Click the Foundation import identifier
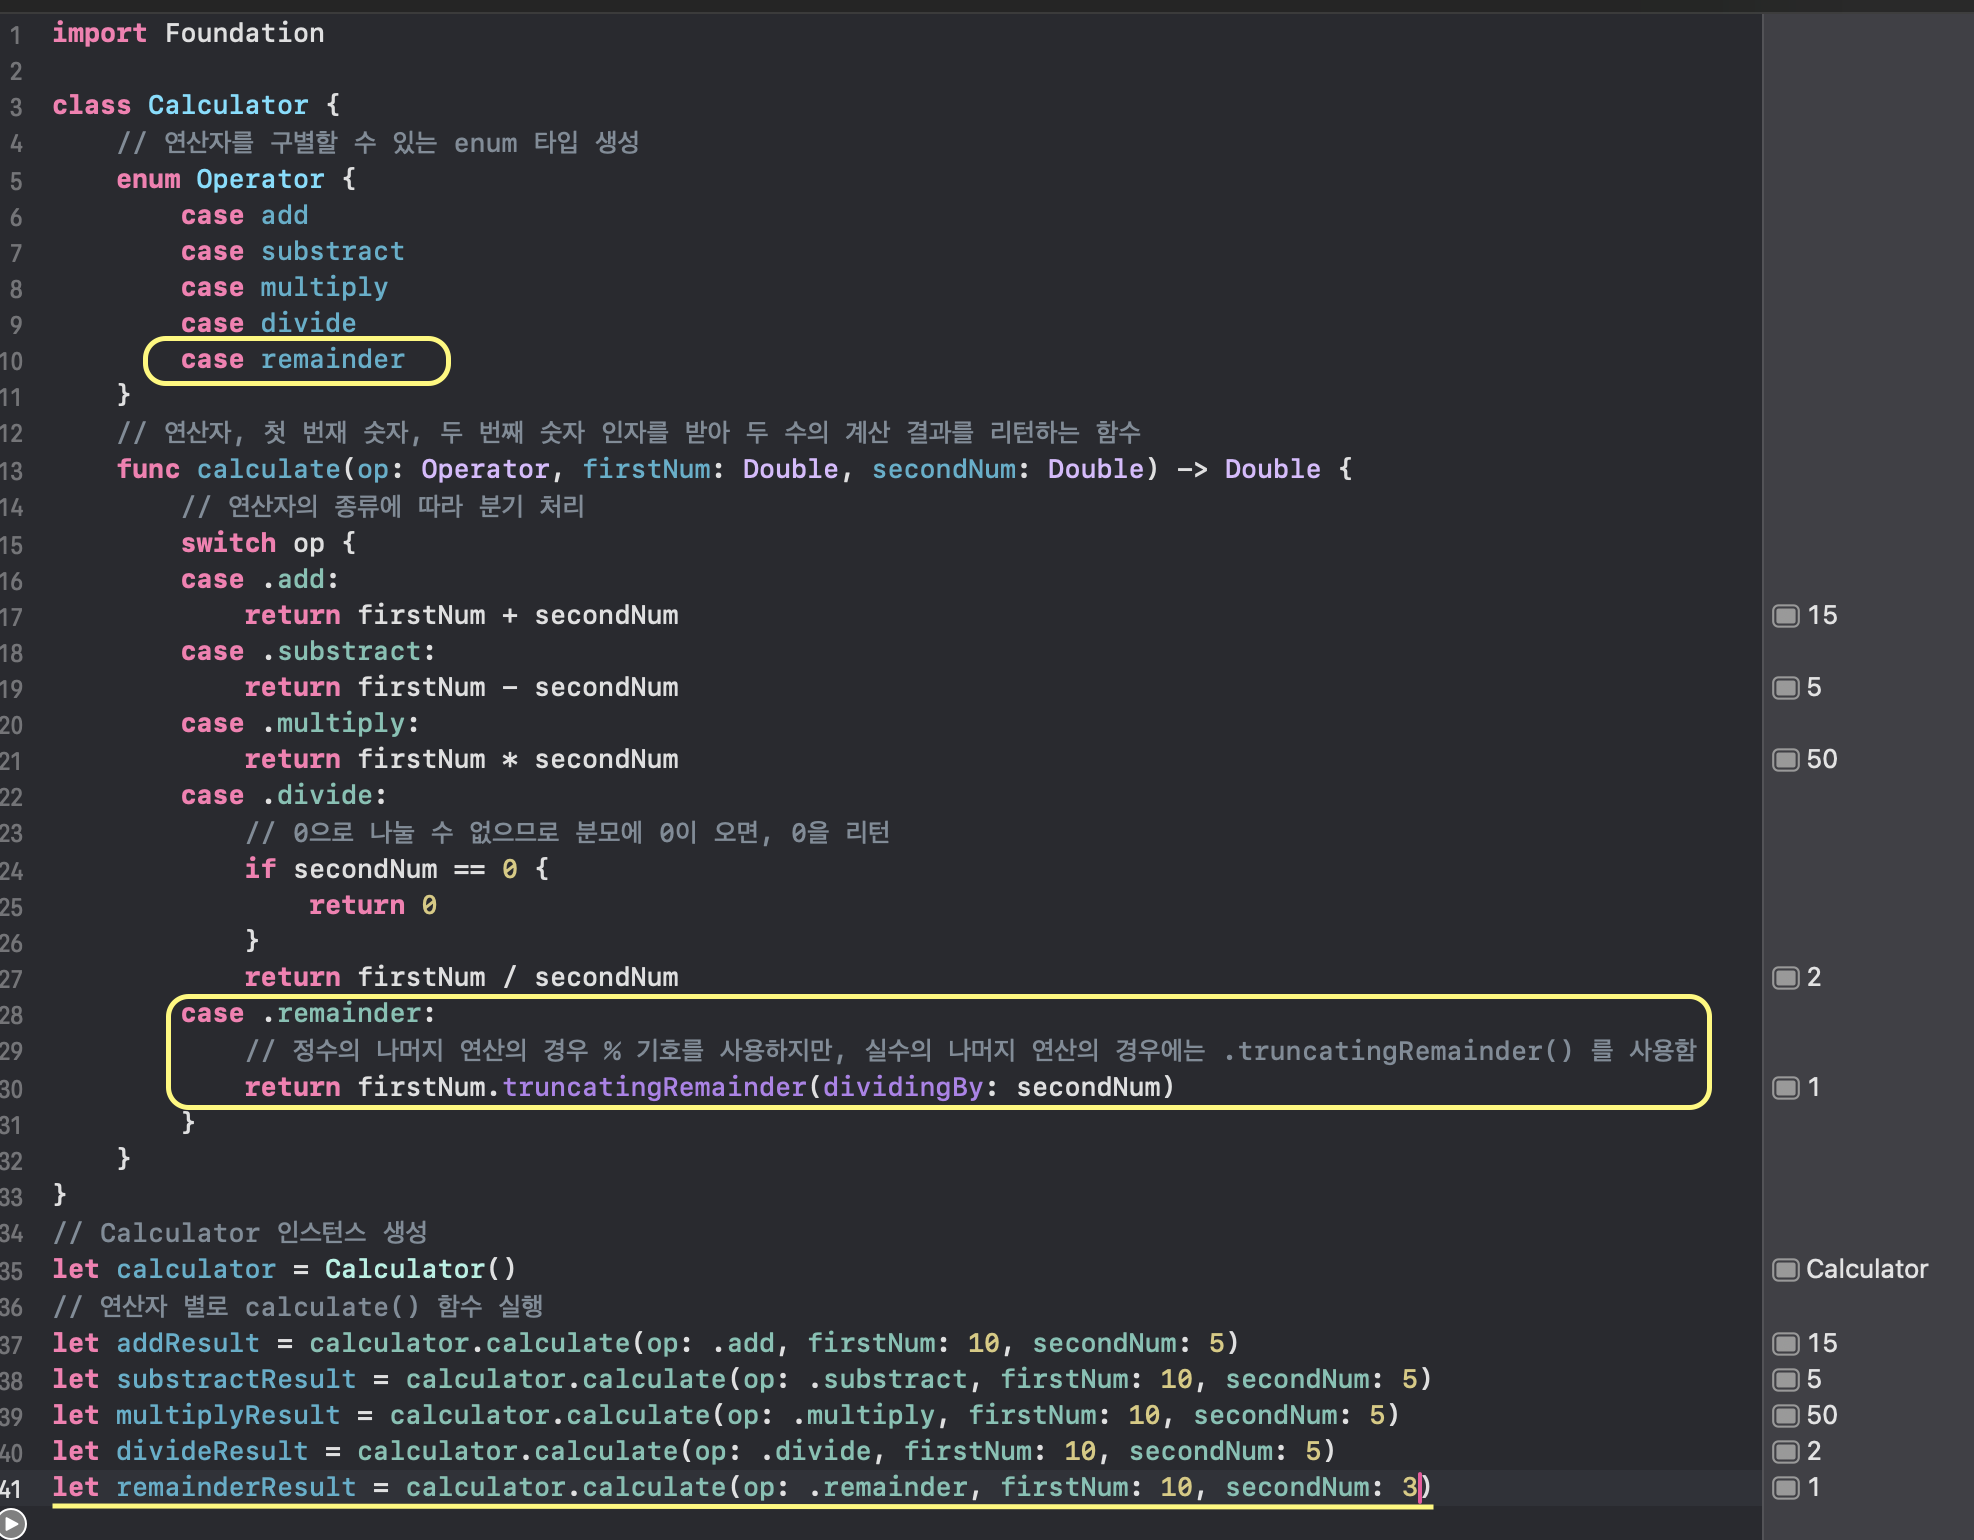Viewport: 1974px width, 1540px height. 244,34
